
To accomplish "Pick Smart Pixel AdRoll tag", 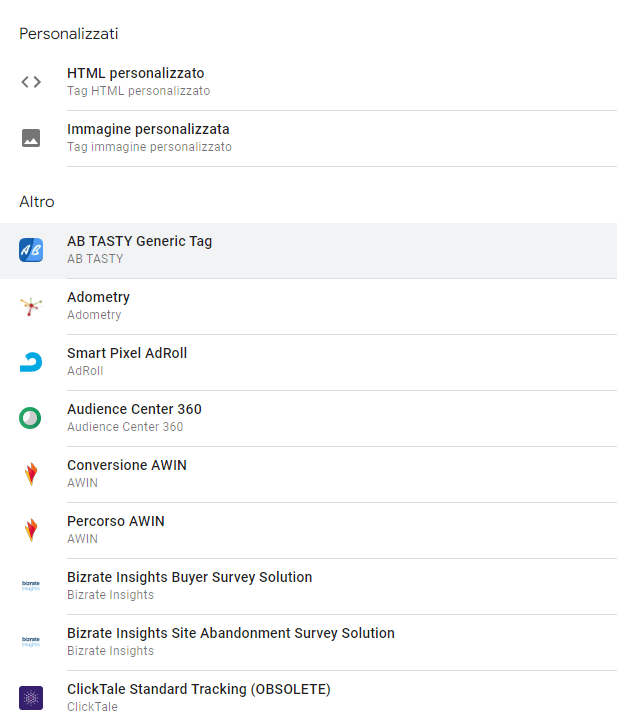I will pos(308,363).
